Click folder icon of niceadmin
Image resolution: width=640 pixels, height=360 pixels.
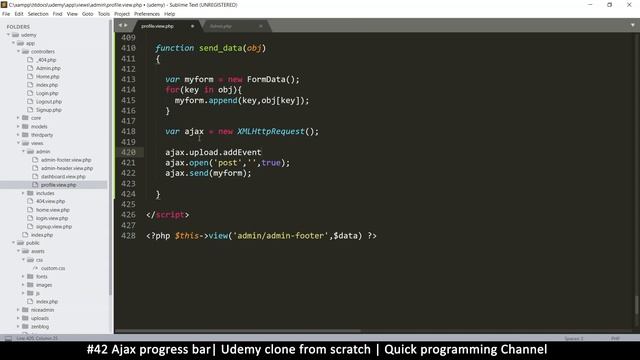click(25, 310)
